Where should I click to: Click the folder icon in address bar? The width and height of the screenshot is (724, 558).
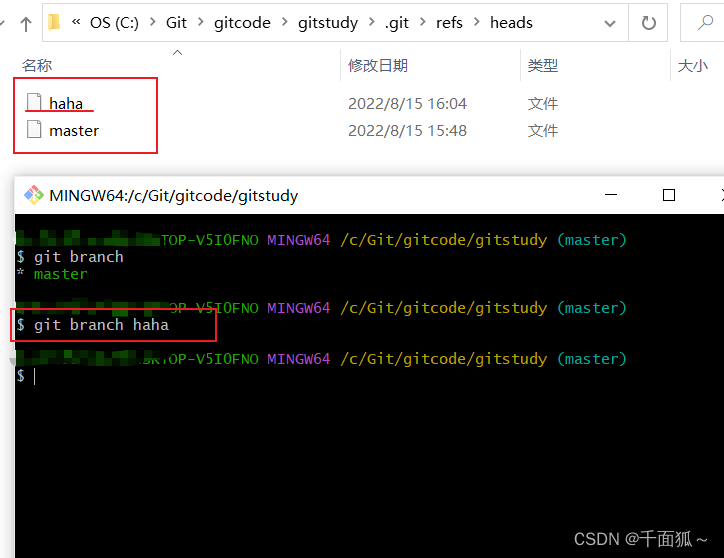pyautogui.click(x=54, y=22)
